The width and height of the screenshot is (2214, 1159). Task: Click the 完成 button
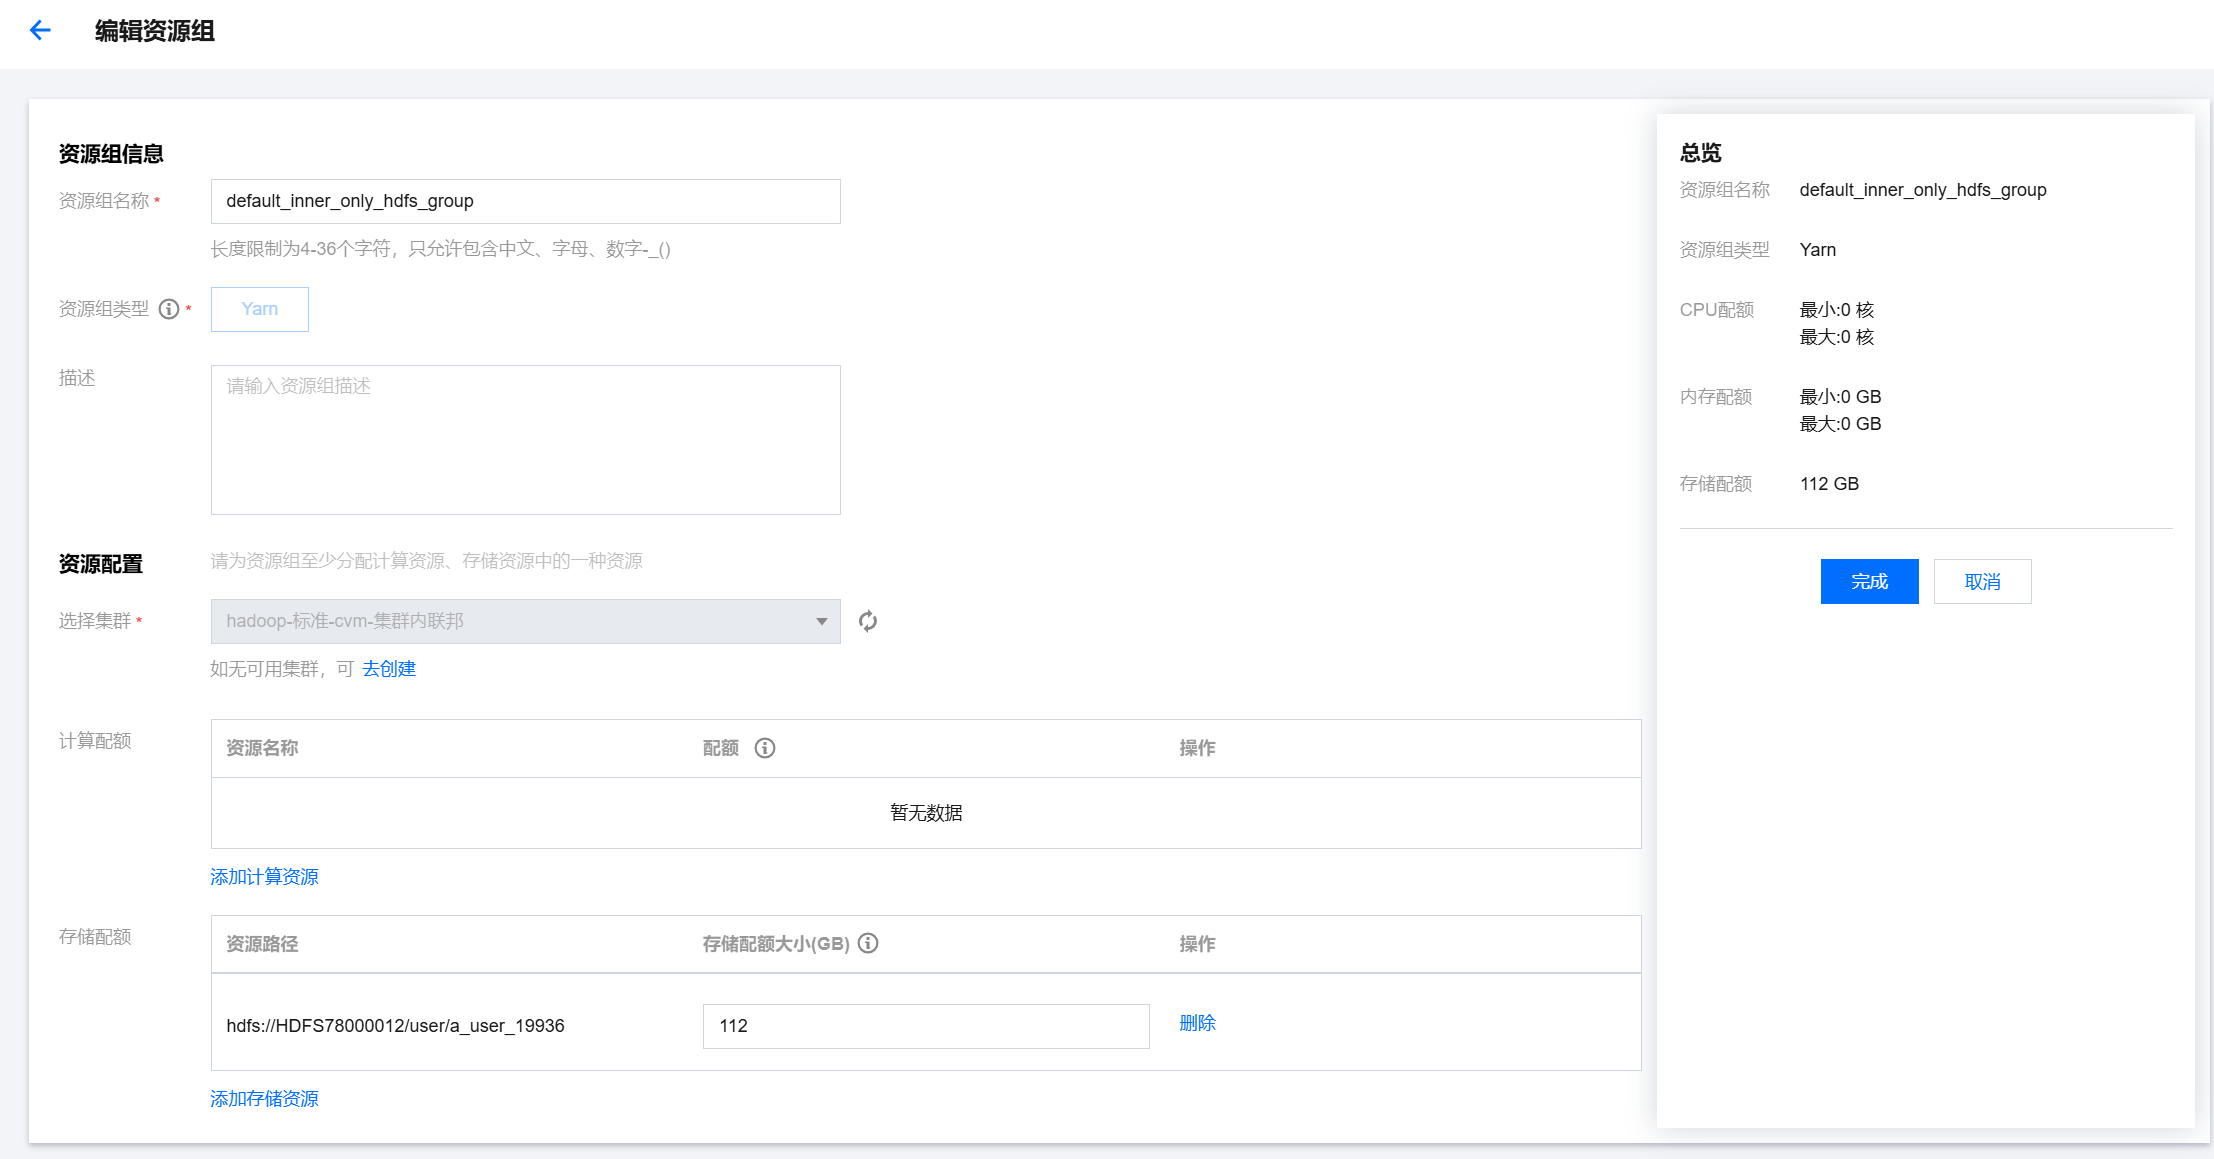[x=1868, y=581]
